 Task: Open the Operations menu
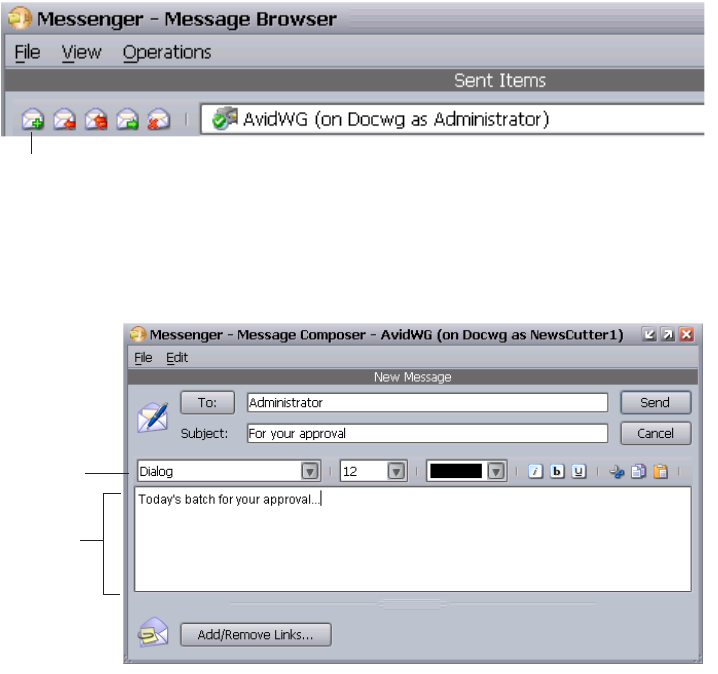click(167, 52)
